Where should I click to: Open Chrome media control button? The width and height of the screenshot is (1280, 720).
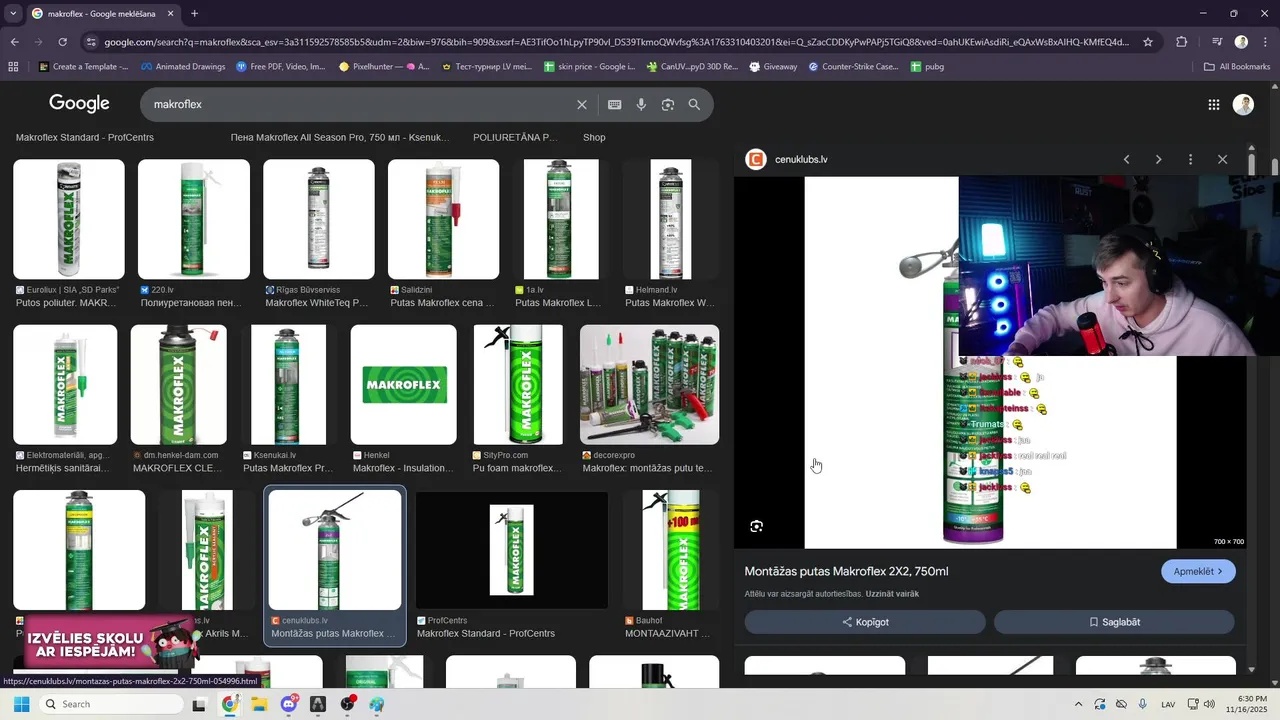(1217, 42)
